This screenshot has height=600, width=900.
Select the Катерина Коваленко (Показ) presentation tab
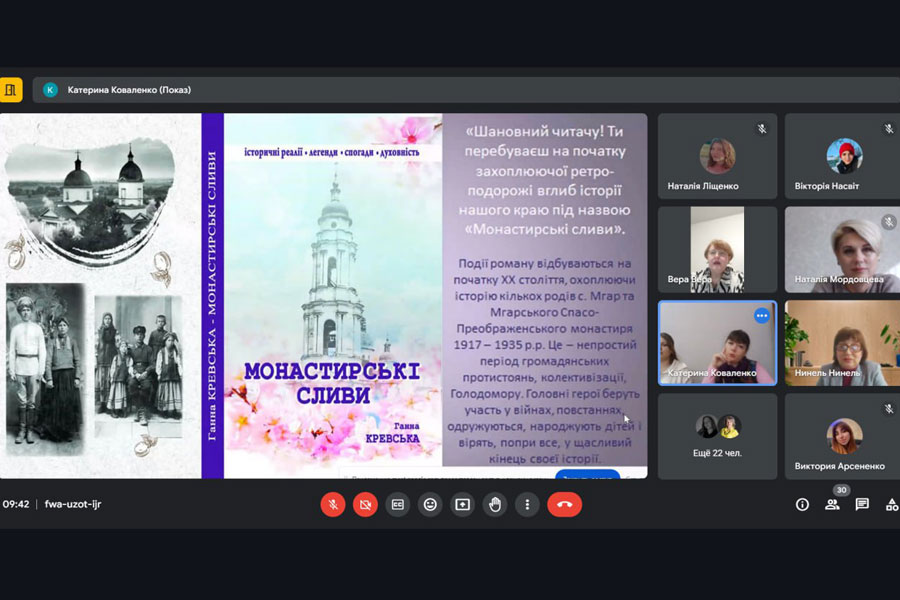(x=128, y=90)
